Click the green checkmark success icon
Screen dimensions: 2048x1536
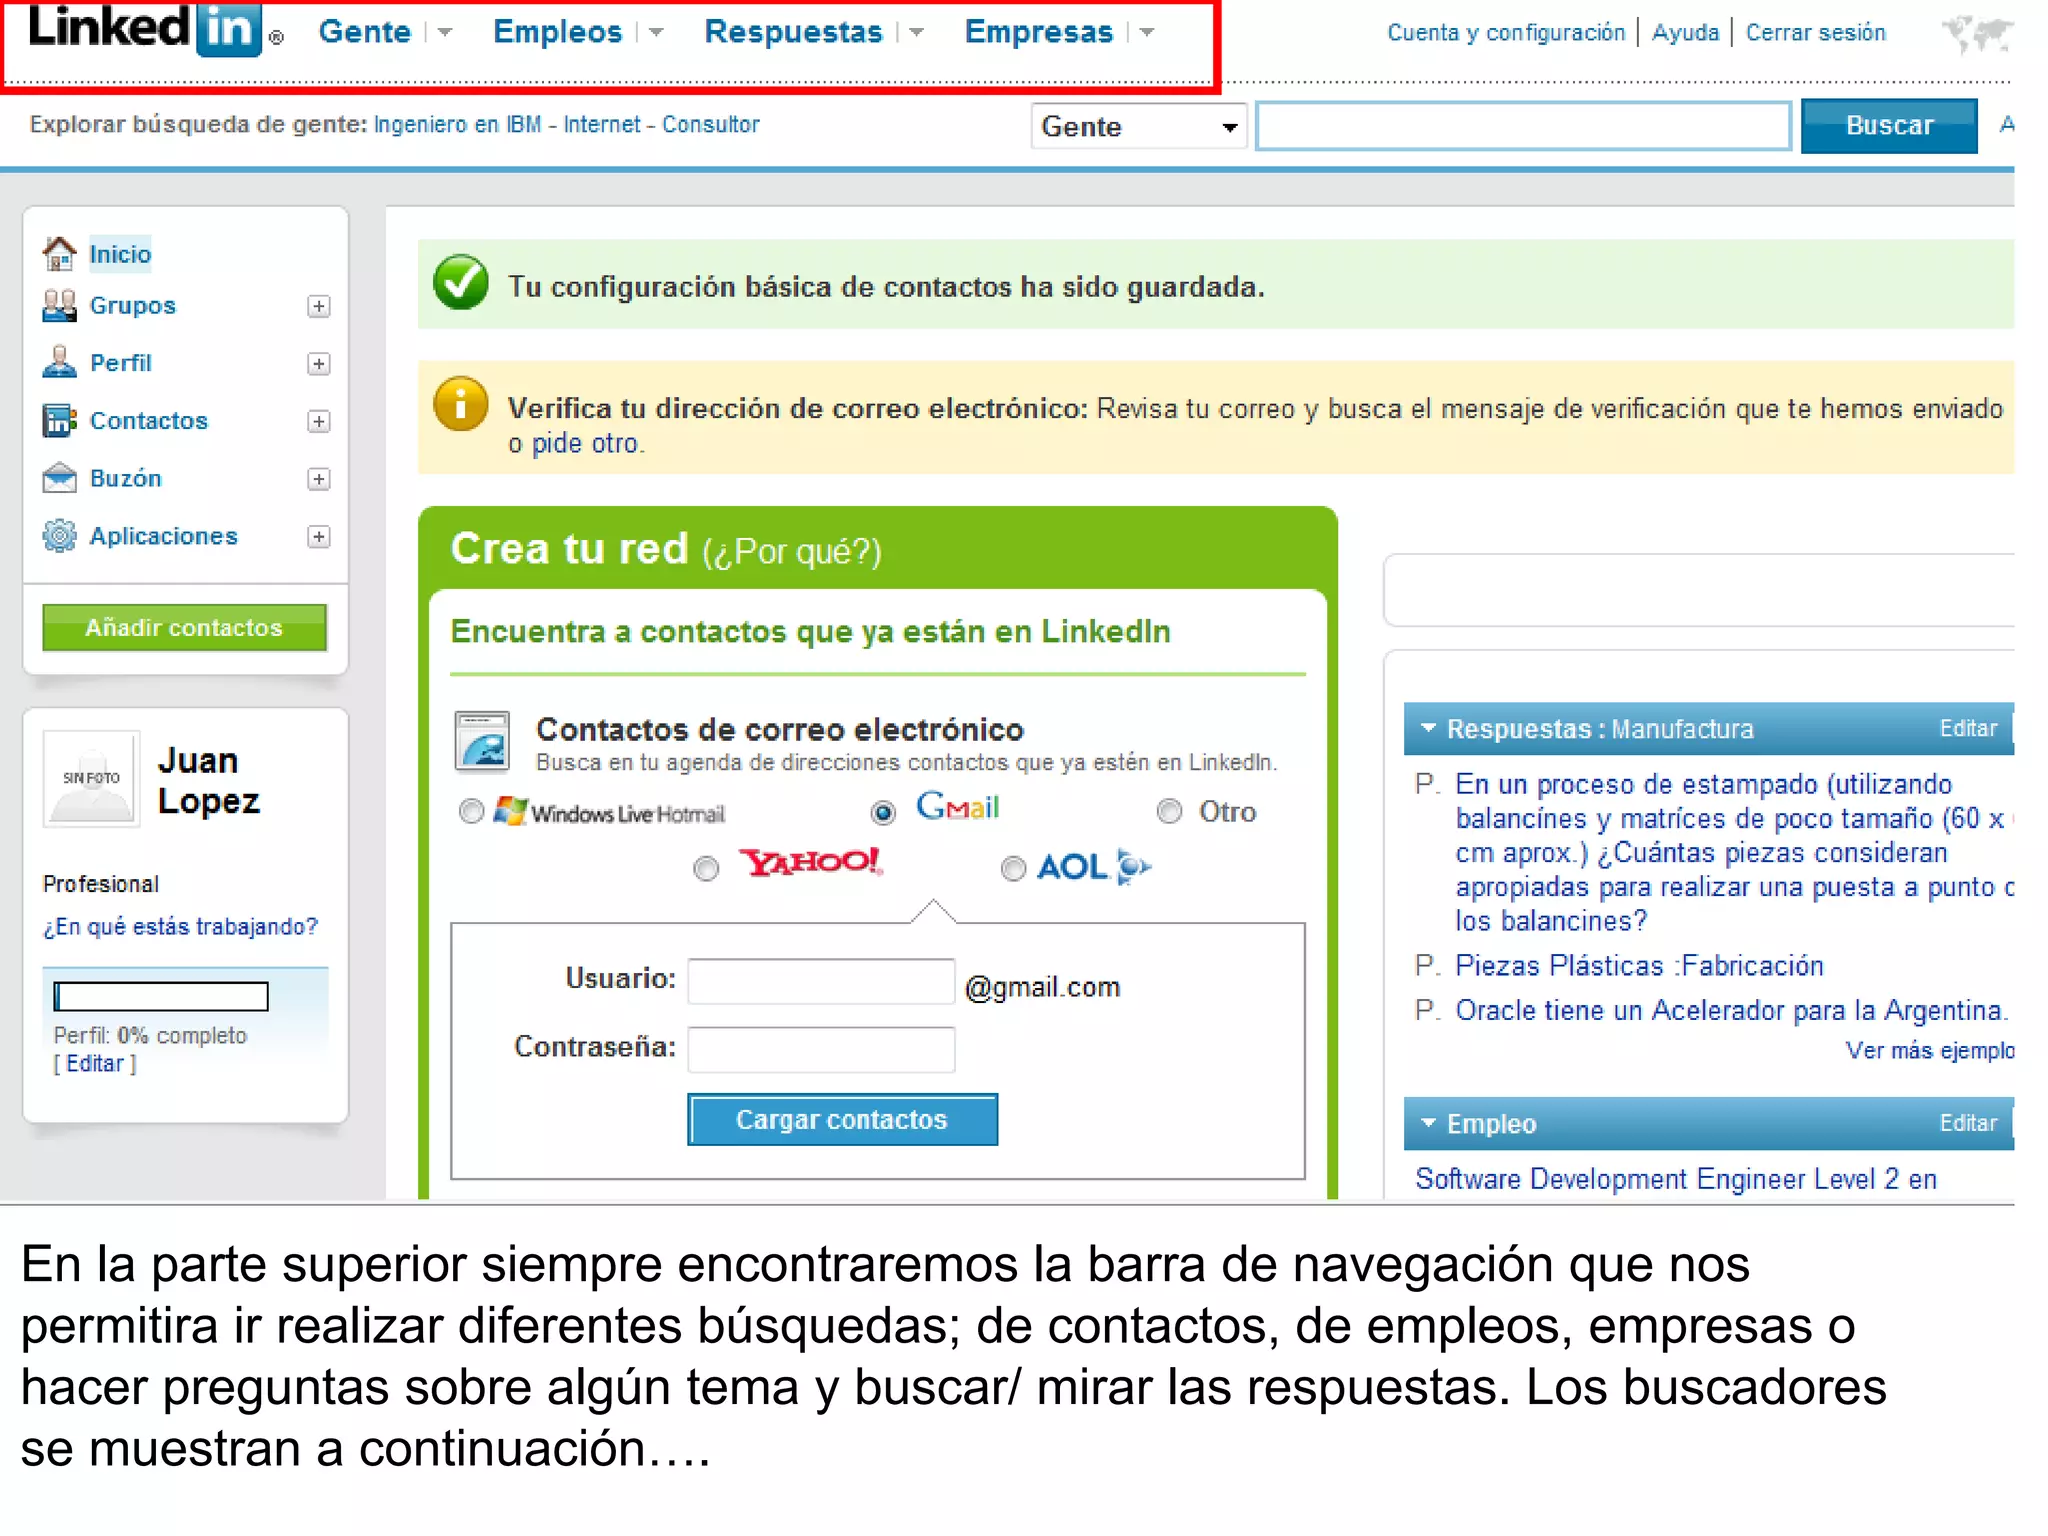coord(461,283)
